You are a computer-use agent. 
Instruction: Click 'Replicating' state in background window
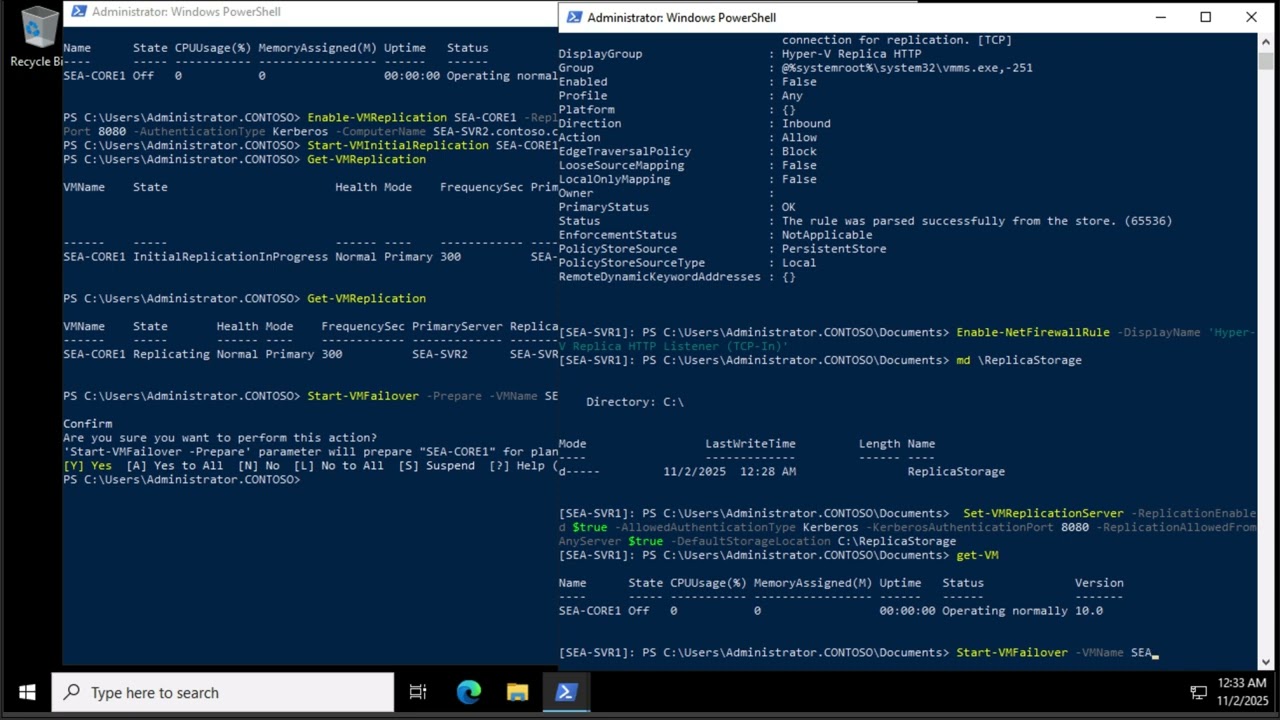tap(171, 354)
